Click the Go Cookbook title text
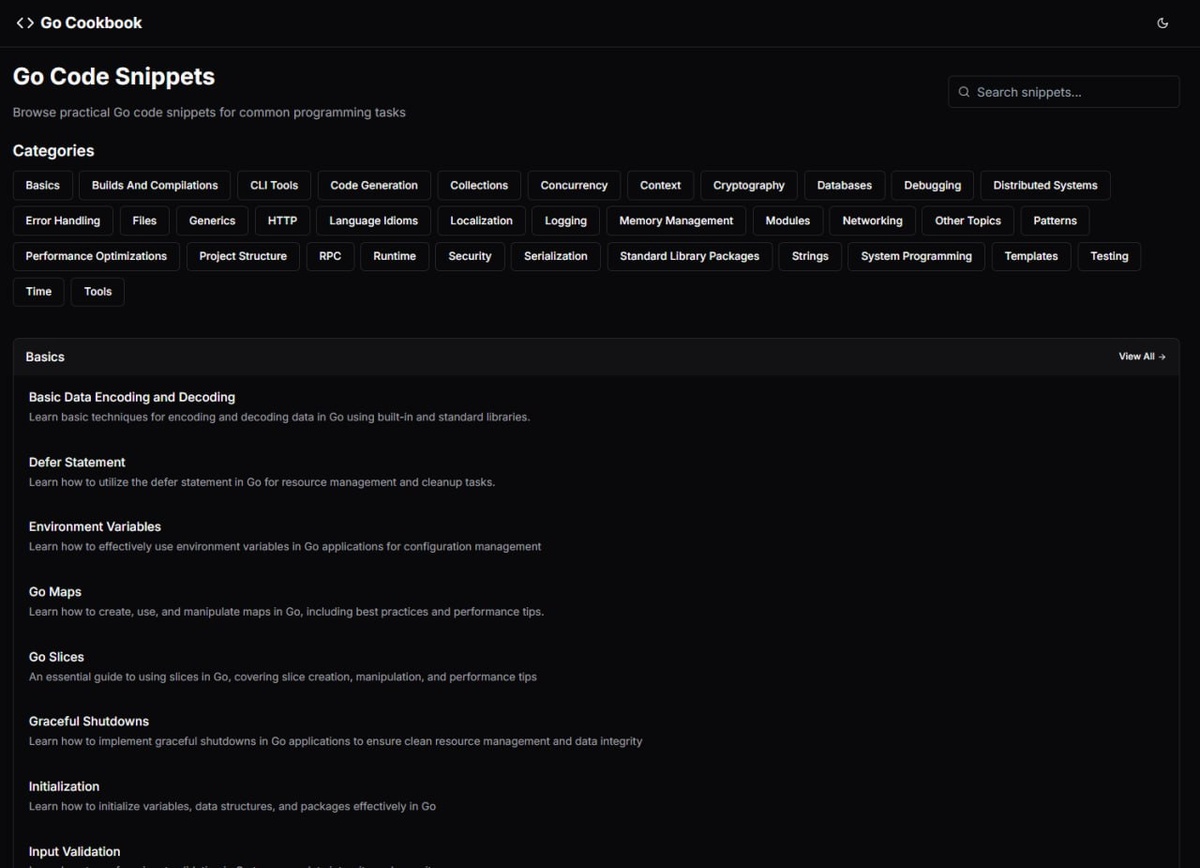Image resolution: width=1200 pixels, height=868 pixels. (91, 23)
